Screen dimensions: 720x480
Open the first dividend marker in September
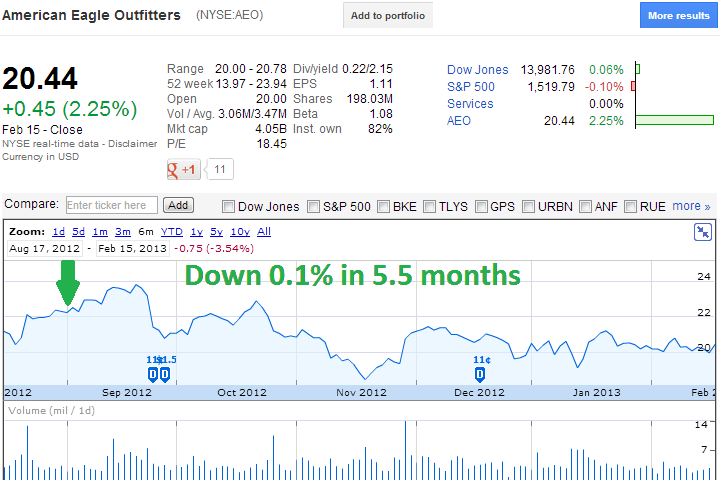click(153, 374)
